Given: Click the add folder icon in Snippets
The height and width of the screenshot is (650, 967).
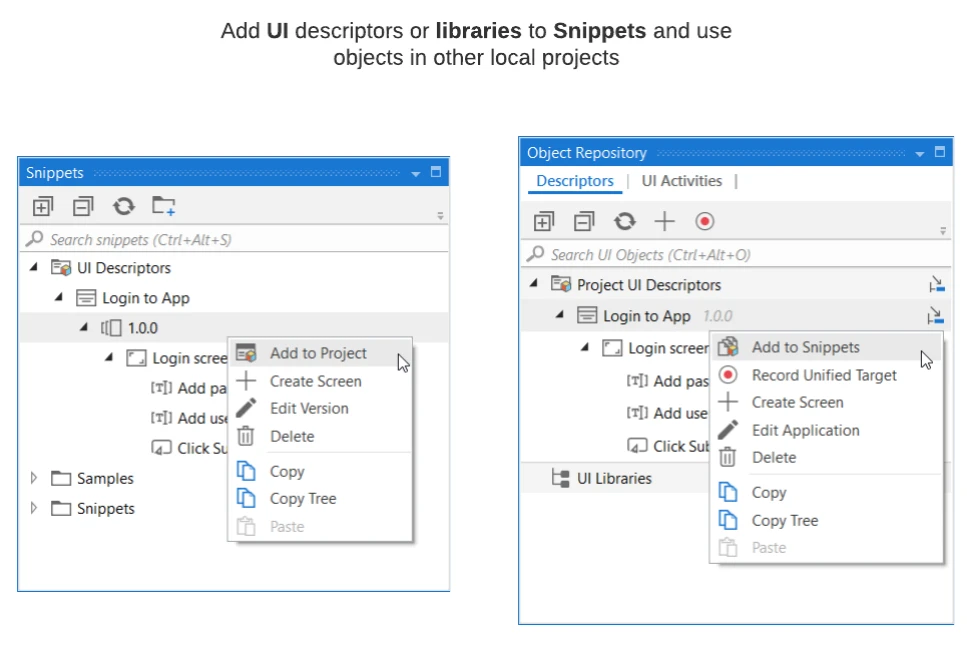Looking at the screenshot, I should 163,205.
